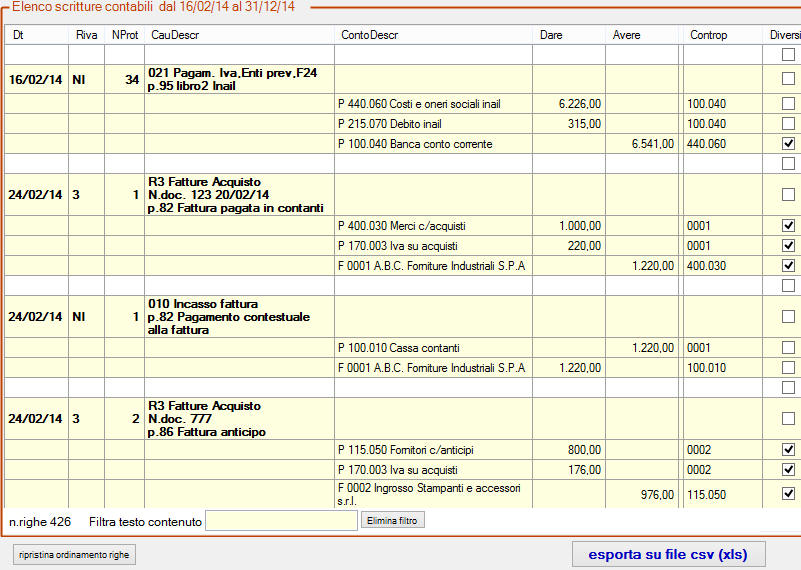
Task: Enable Diversi checkbox for Debito inail row
Action: pyautogui.click(x=788, y=124)
